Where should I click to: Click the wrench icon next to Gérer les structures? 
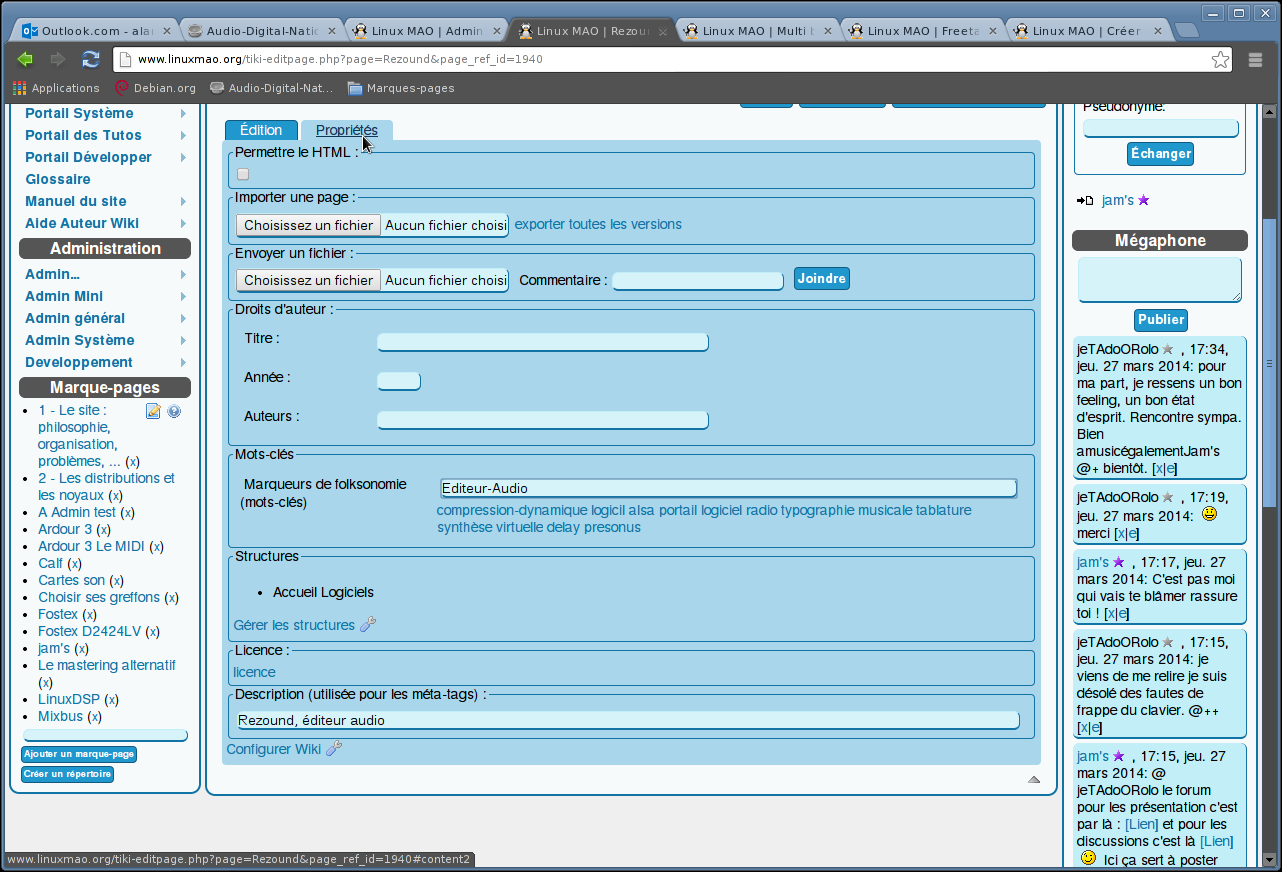(x=368, y=625)
